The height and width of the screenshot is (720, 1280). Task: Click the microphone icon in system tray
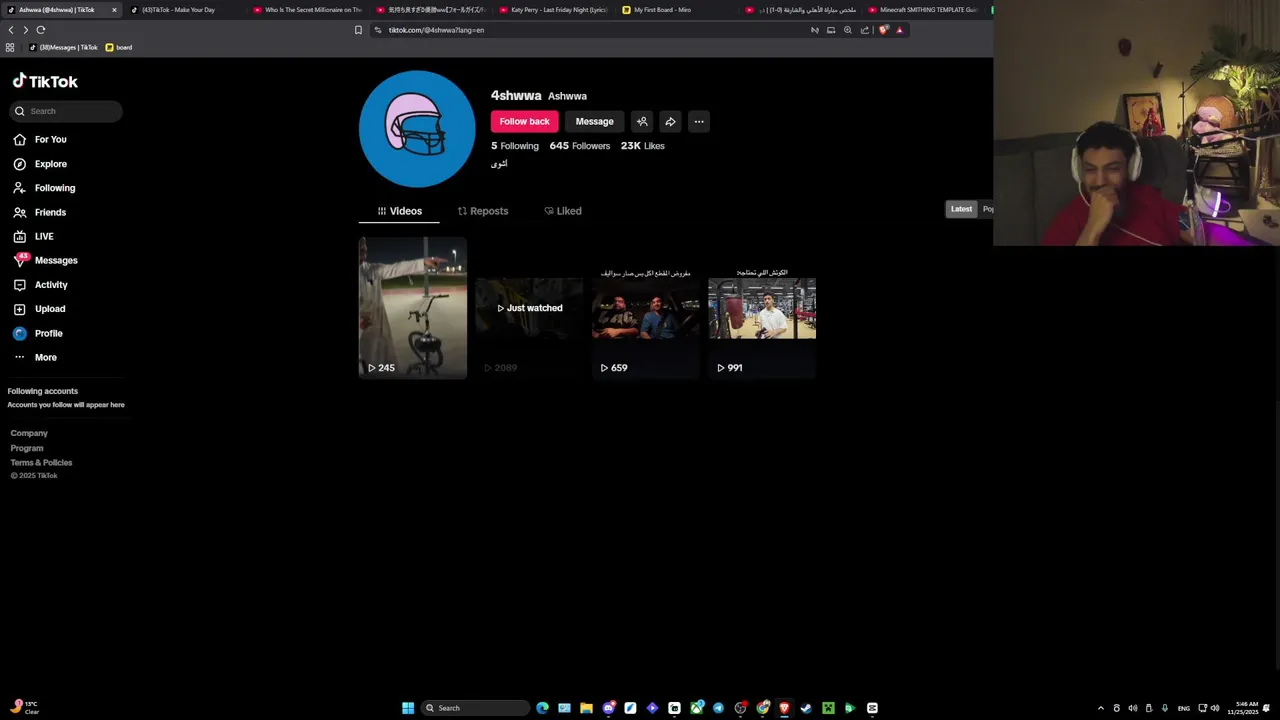click(1165, 708)
